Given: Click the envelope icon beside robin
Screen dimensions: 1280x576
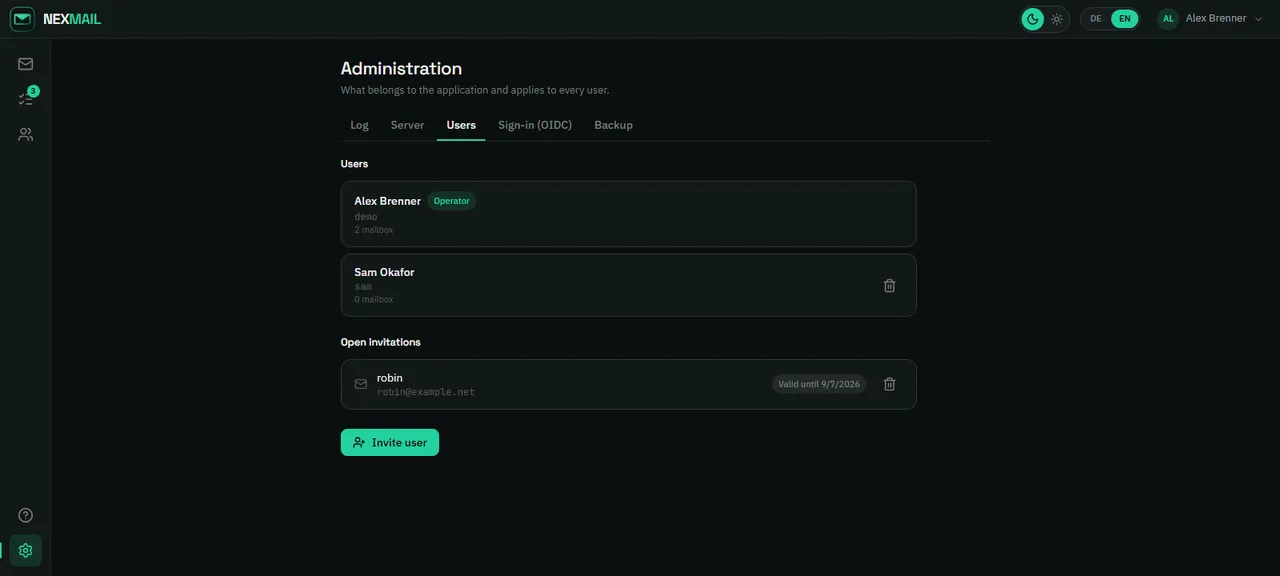Looking at the screenshot, I should click(x=361, y=384).
